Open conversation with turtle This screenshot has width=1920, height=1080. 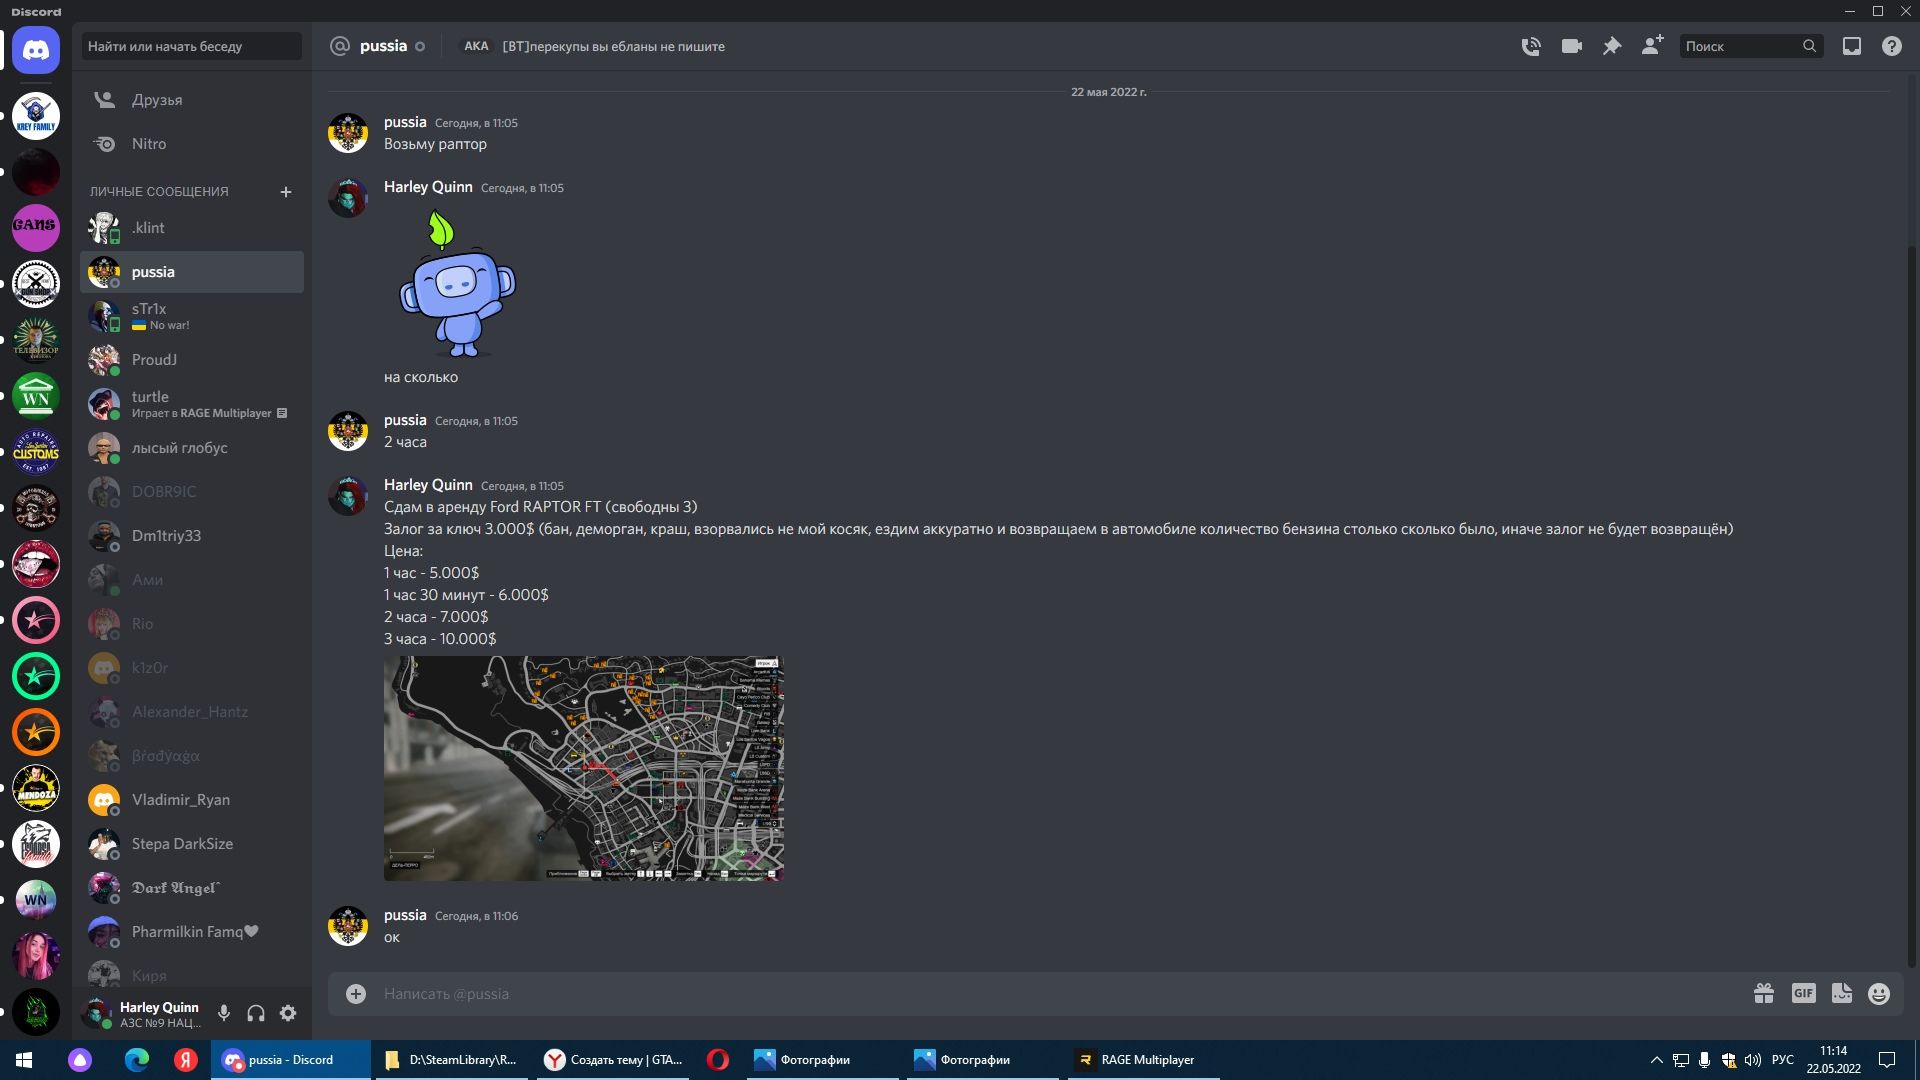coord(192,404)
